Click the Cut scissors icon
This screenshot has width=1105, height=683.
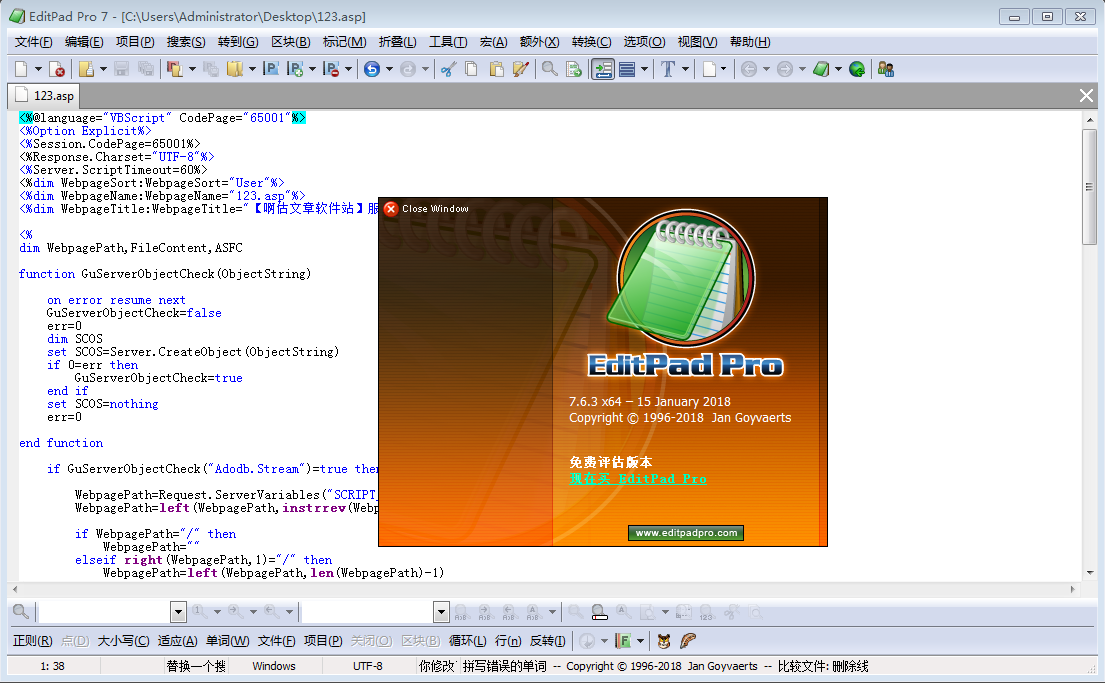(x=448, y=69)
